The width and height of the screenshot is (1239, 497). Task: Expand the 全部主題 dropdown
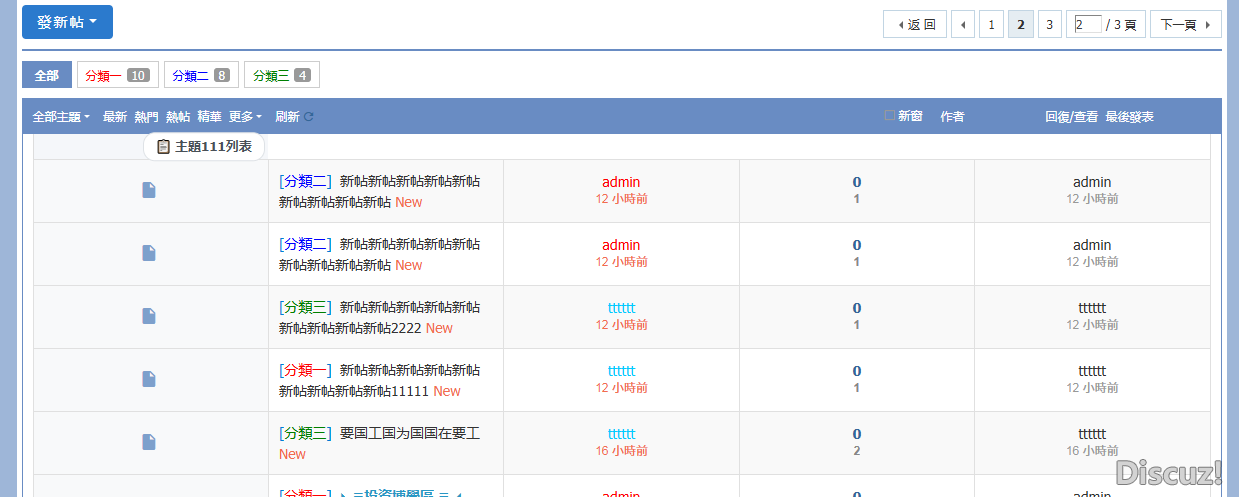[x=61, y=117]
